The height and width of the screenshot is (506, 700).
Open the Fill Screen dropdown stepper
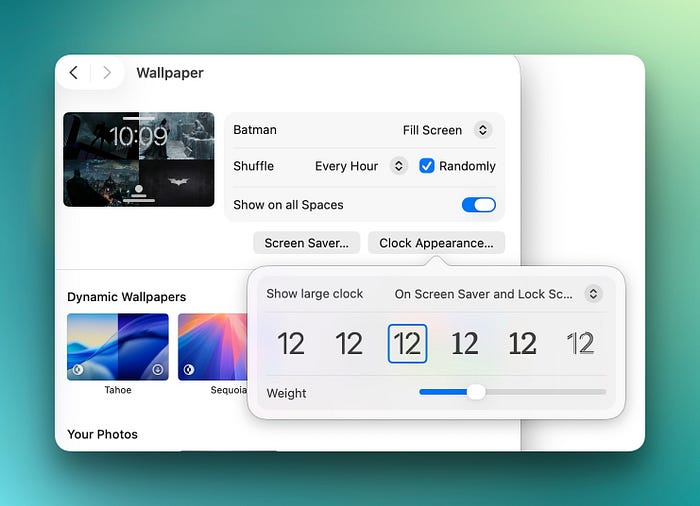[483, 130]
